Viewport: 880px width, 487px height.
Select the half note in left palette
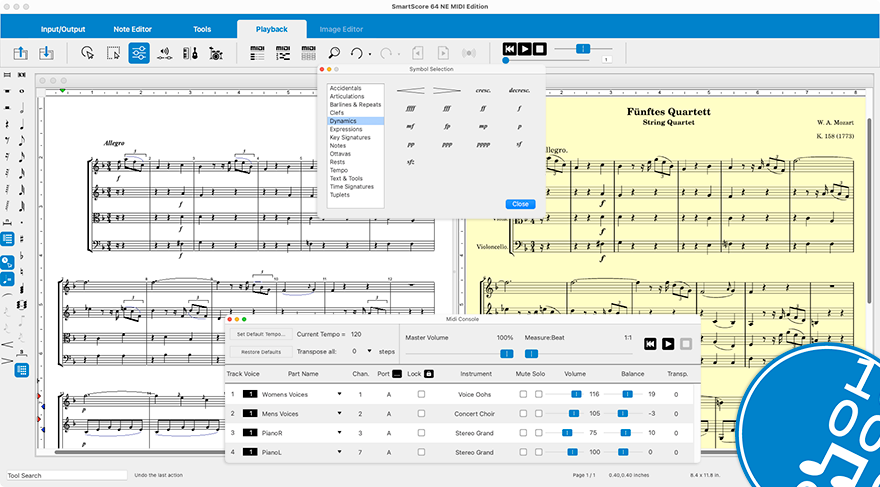point(22,108)
